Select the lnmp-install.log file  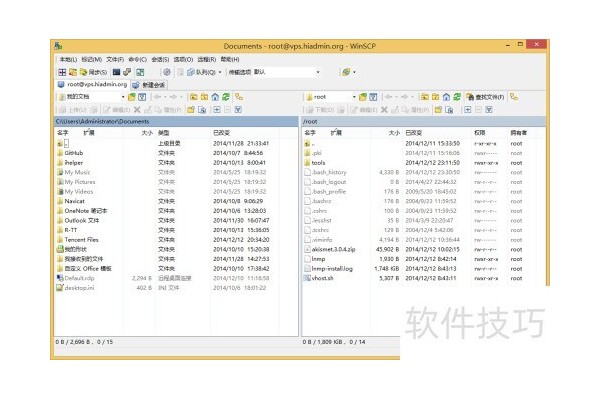332,269
